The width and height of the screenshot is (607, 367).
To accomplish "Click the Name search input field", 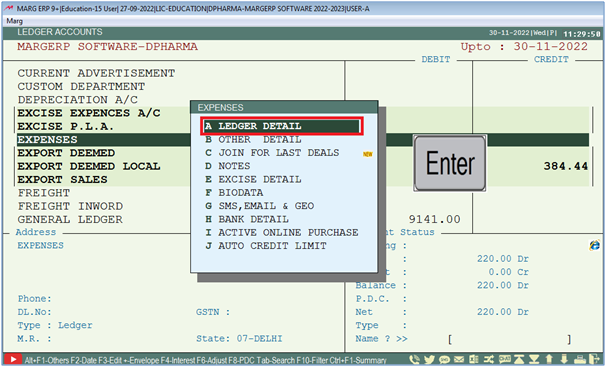I will coord(509,340).
